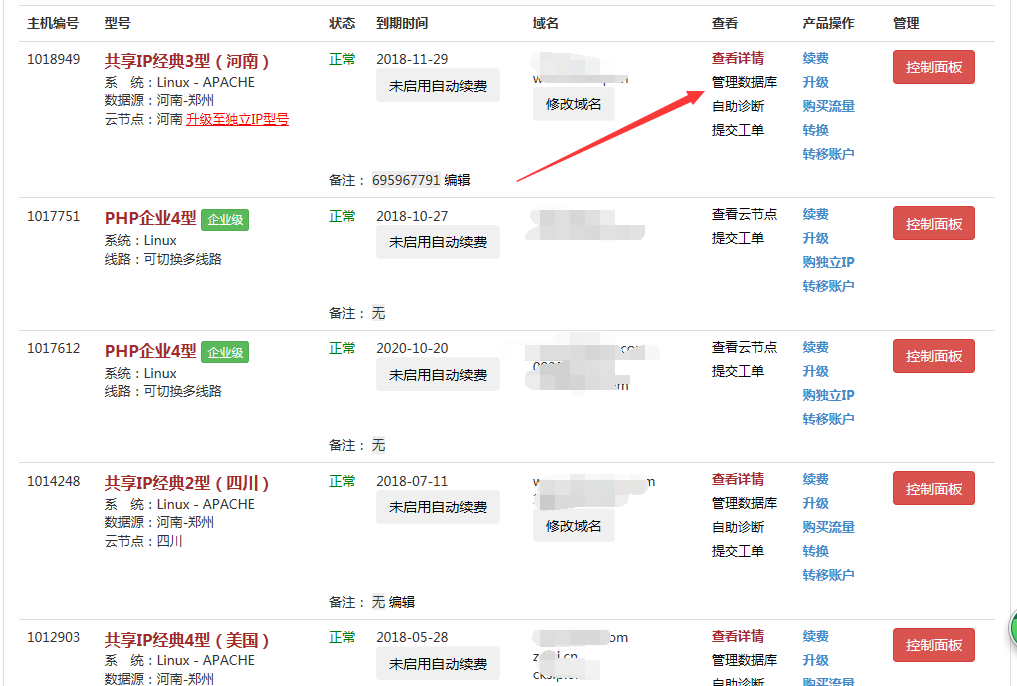This screenshot has height=686, width=1017.
Task: Click 查看云节点 for host 1017612
Action: click(744, 348)
